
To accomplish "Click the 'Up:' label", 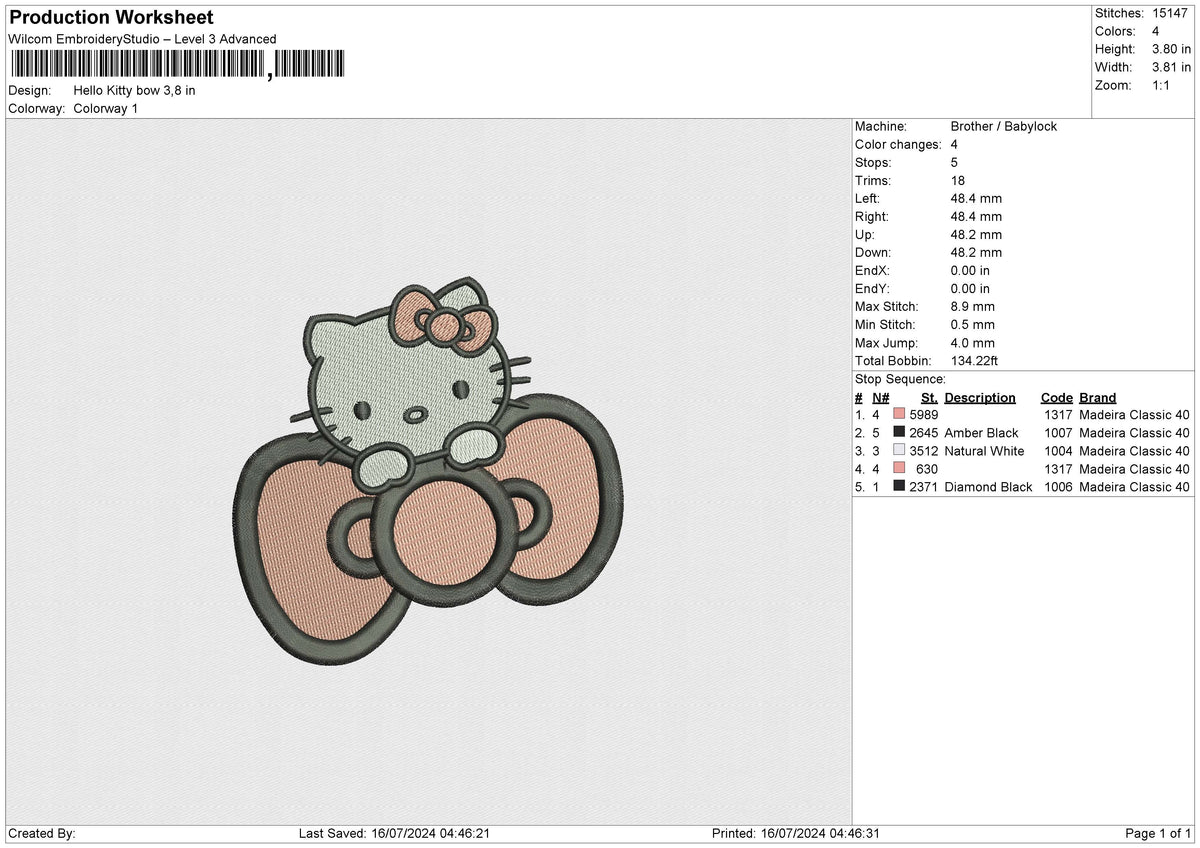I will [865, 235].
